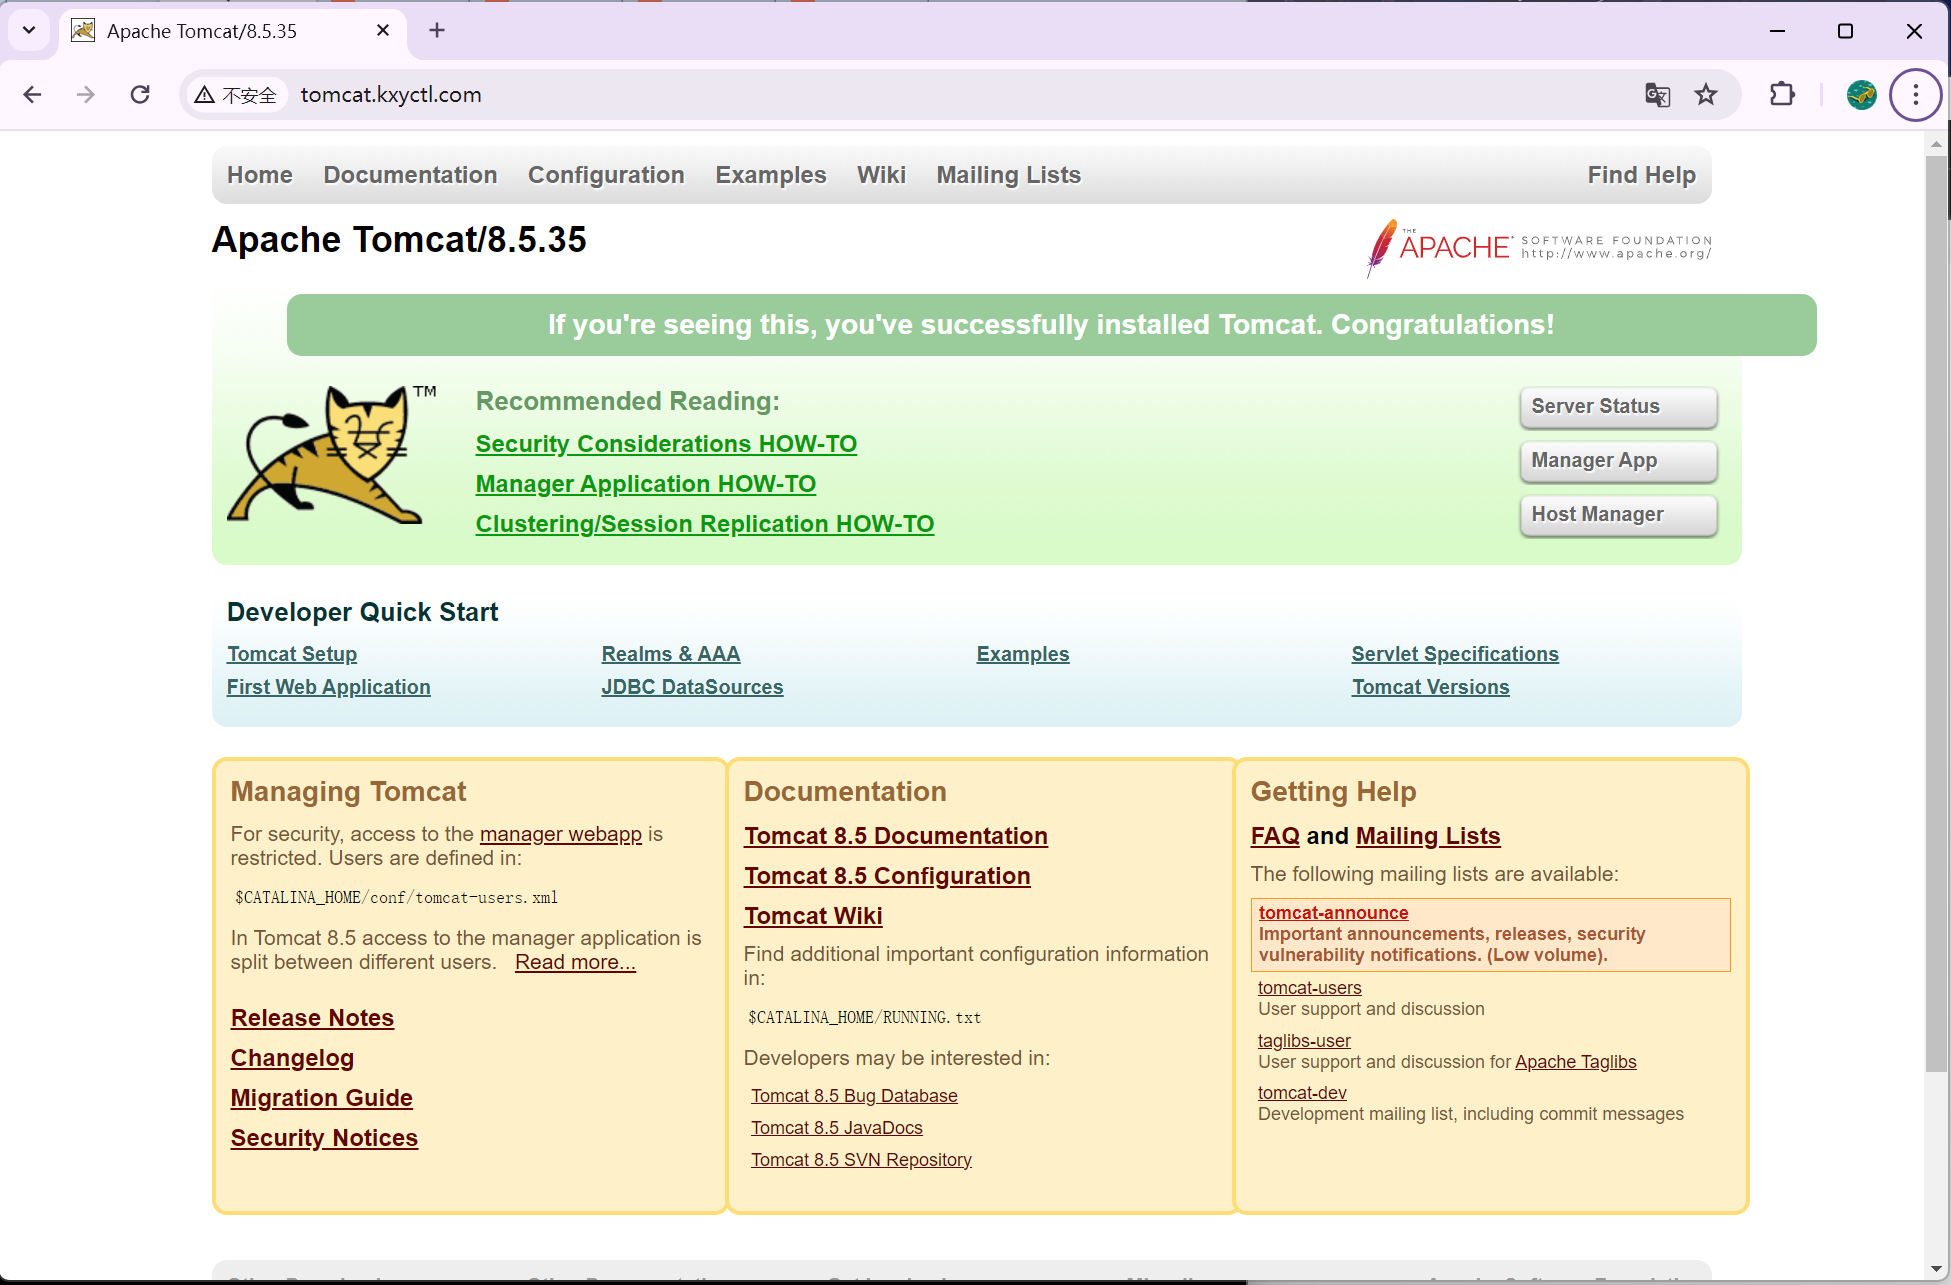This screenshot has width=1951, height=1285.
Task: Click the manager webapp link
Action: point(561,834)
